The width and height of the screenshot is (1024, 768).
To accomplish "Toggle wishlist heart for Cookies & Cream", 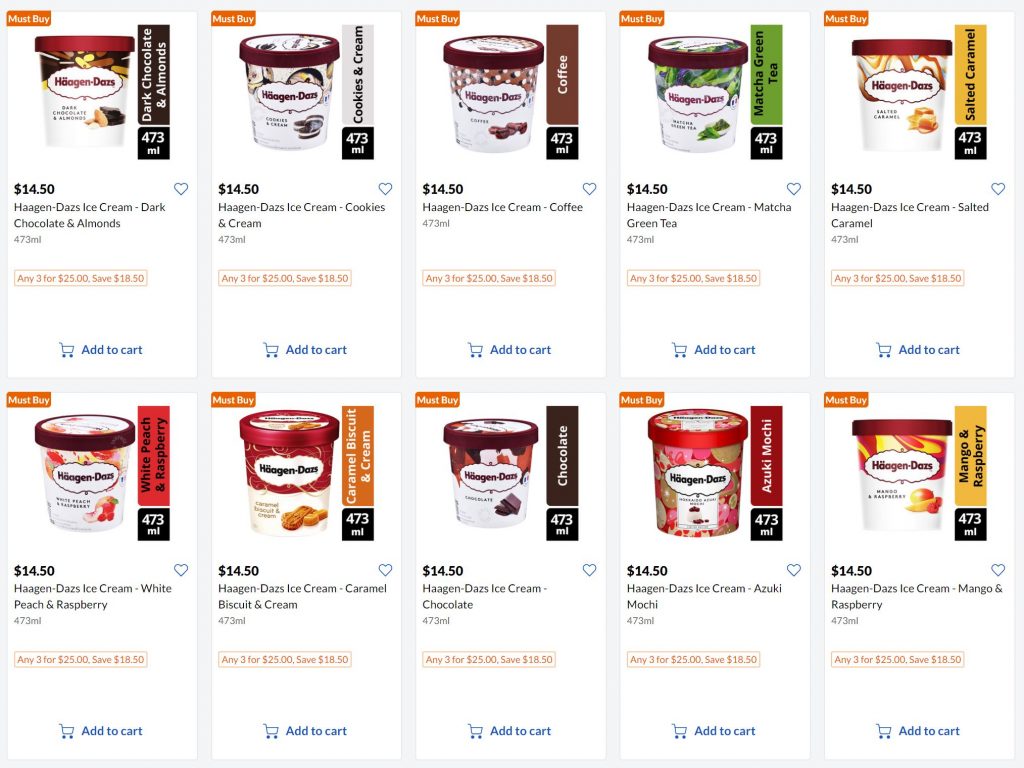I will [x=385, y=189].
